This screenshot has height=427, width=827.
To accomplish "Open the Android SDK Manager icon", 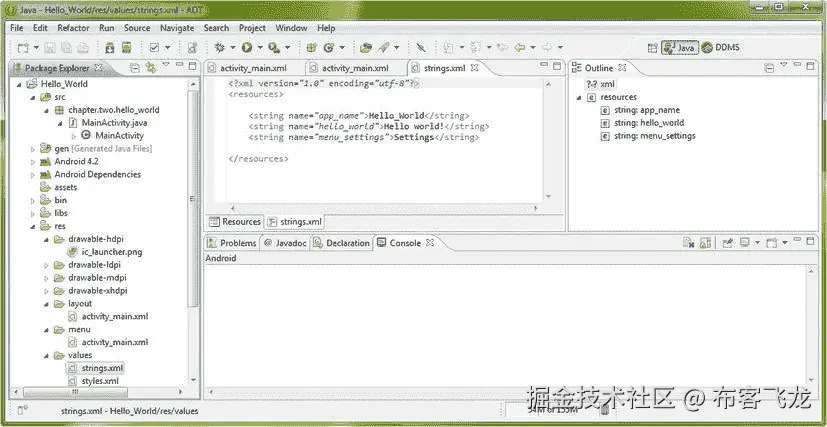I will (x=110, y=48).
